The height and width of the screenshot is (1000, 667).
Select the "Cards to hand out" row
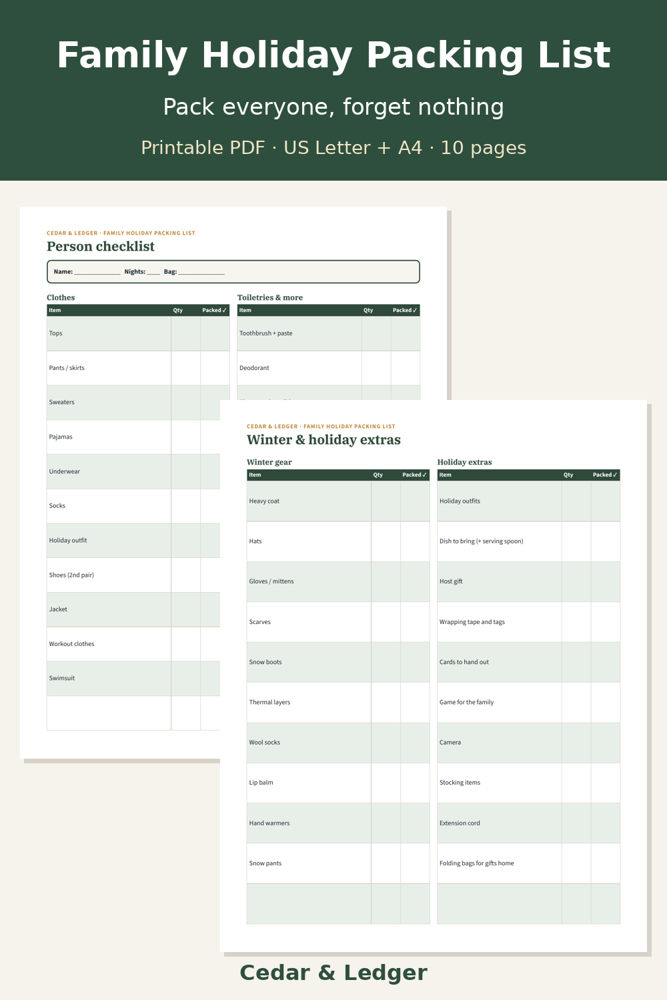coord(529,662)
